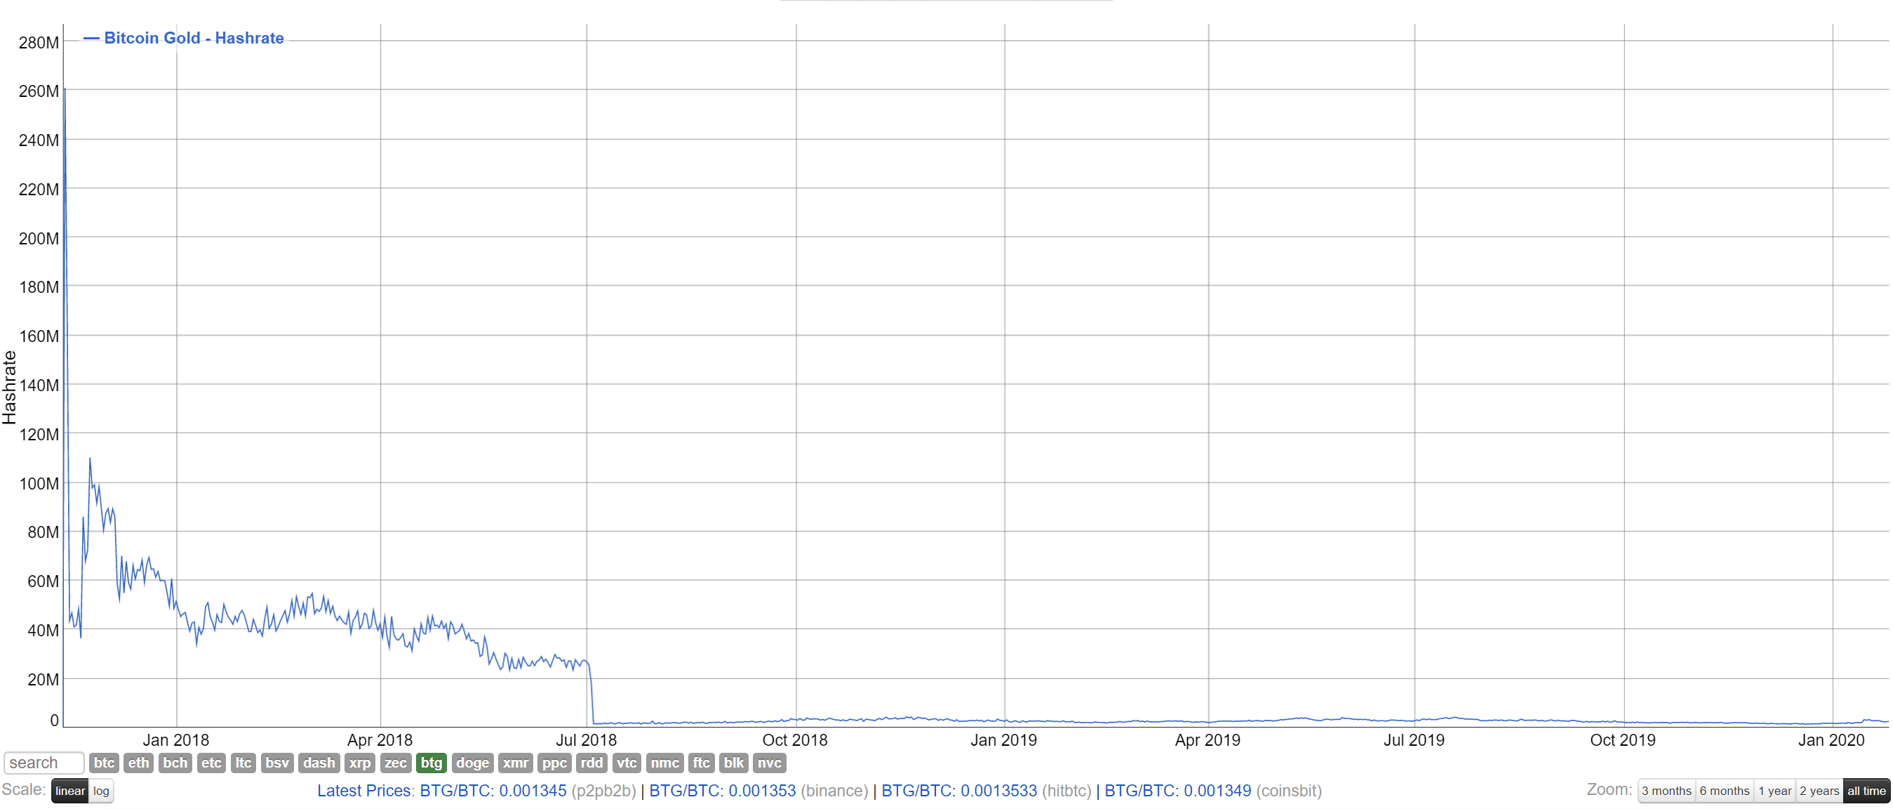Select the nvc coin tag
This screenshot has width=1893, height=809.
click(x=770, y=763)
